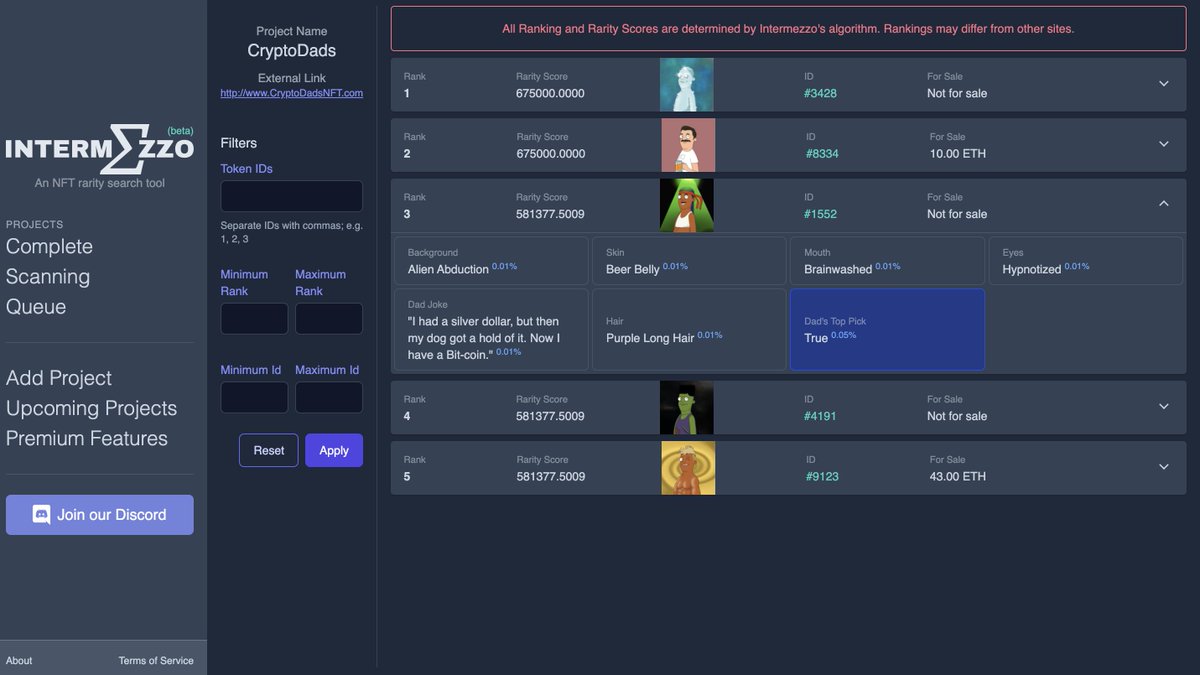This screenshot has height=675, width=1200.
Task: Click the ranking disclaimer banner
Action: coord(788,29)
